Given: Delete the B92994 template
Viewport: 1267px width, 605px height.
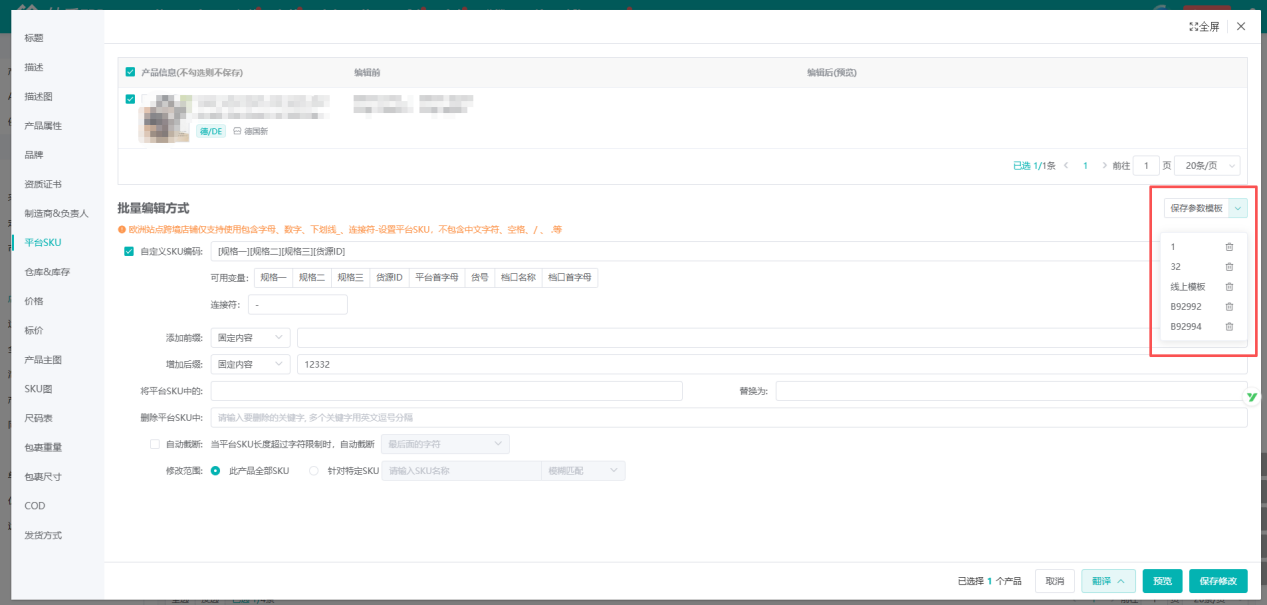Looking at the screenshot, I should pos(1229,327).
